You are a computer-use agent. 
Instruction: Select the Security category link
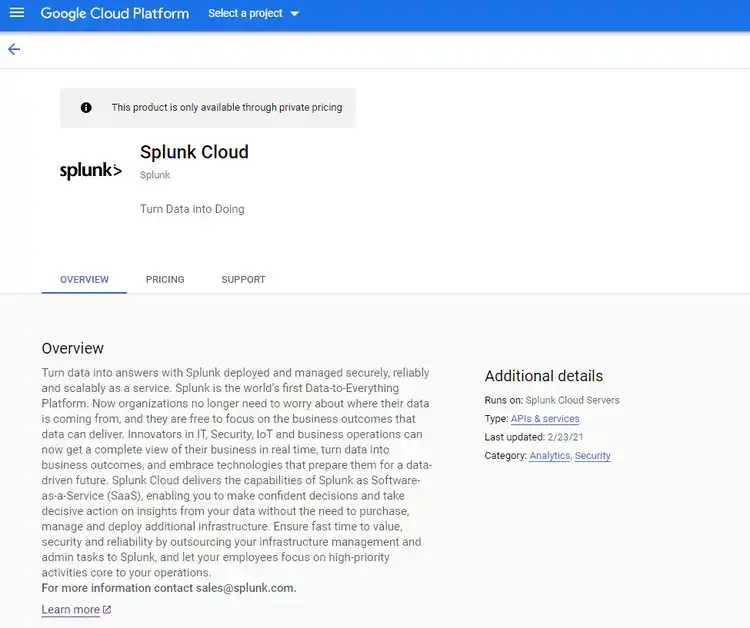[592, 456]
